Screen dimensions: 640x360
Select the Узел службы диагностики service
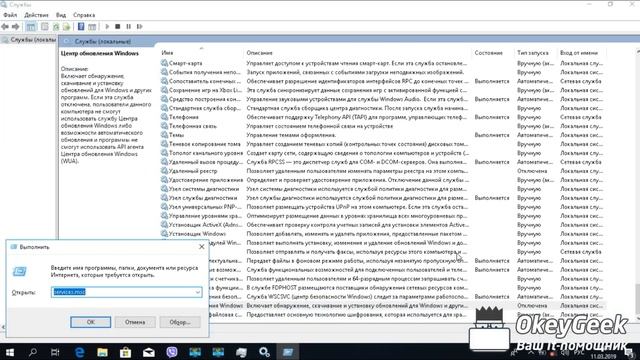383,198
